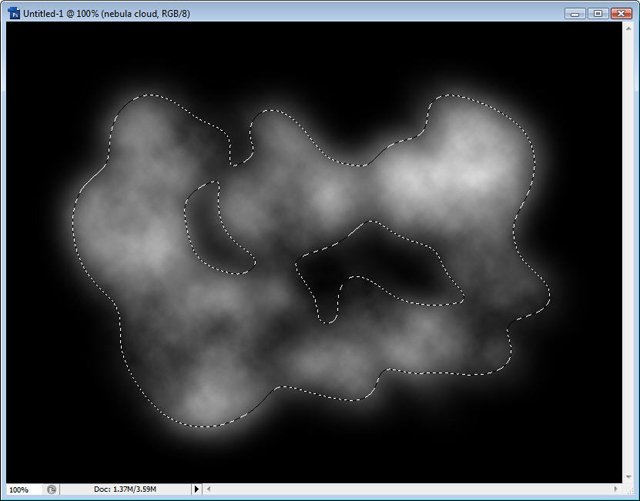This screenshot has height=501, width=640.
Task: Click the horizontal scrollbar left arrow
Action: 209,489
